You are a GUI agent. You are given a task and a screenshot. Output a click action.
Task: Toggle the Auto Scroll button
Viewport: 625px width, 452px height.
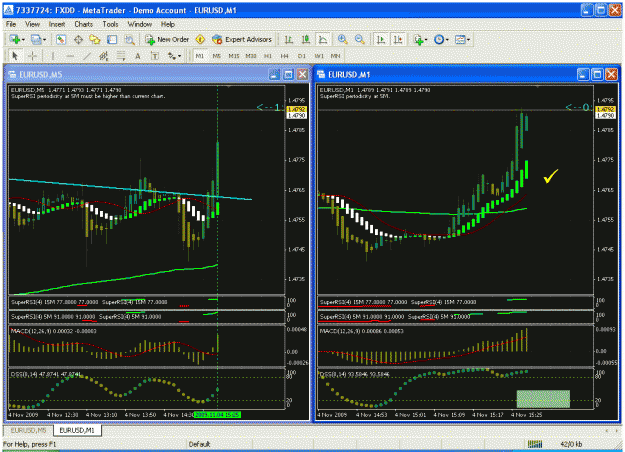click(x=381, y=39)
